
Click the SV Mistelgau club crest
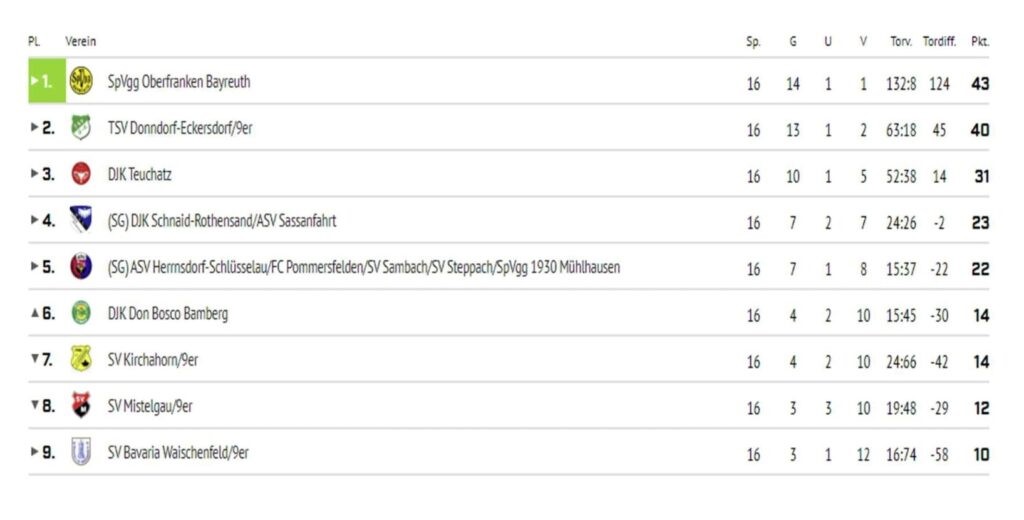tap(81, 406)
